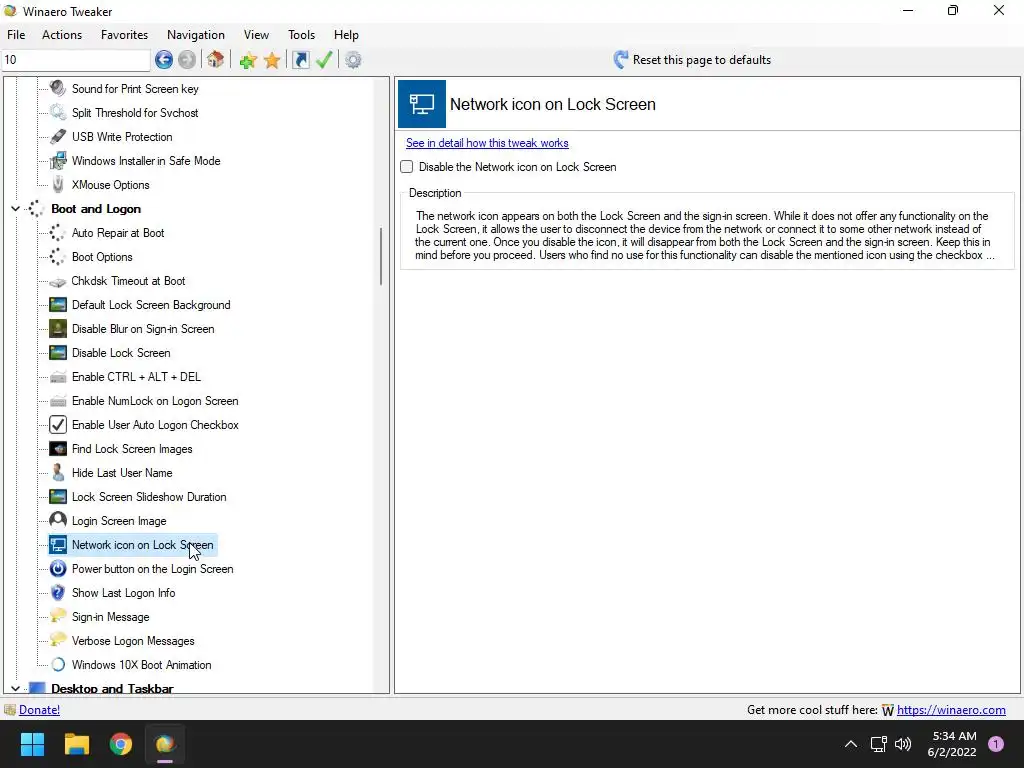Launch Chrome from the taskbar
Viewport: 1024px width, 768px height.
[121, 744]
